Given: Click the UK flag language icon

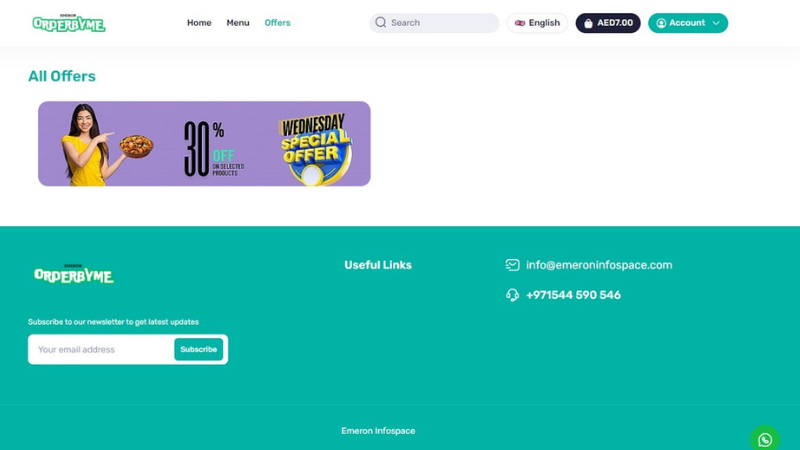Looking at the screenshot, I should 520,23.
